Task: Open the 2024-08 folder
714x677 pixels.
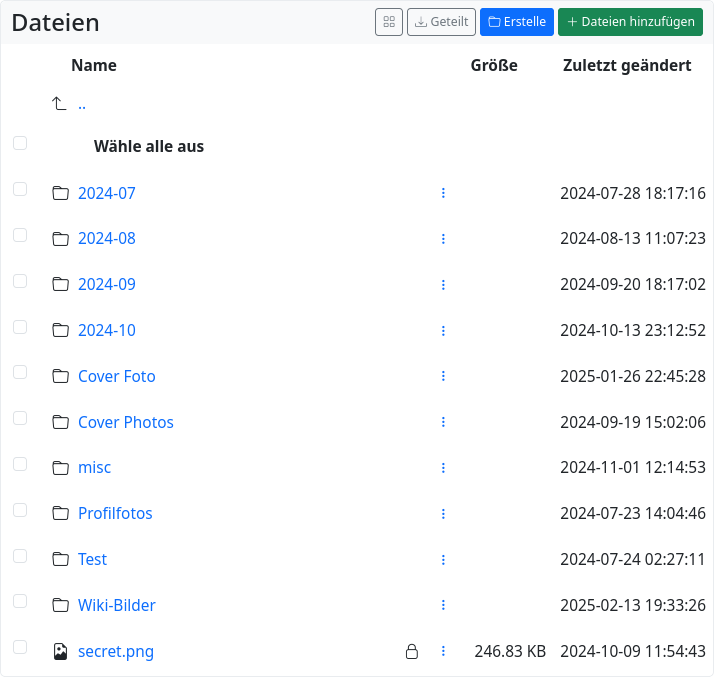Action: point(107,239)
